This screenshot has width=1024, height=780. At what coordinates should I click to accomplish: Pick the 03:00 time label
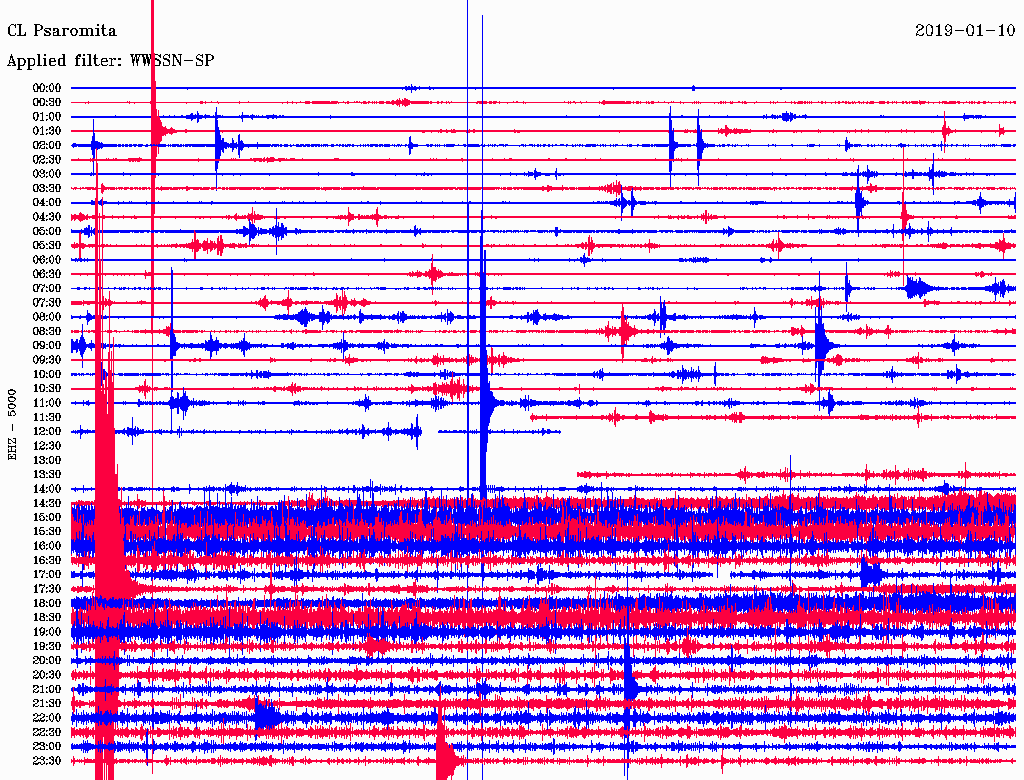47,174
